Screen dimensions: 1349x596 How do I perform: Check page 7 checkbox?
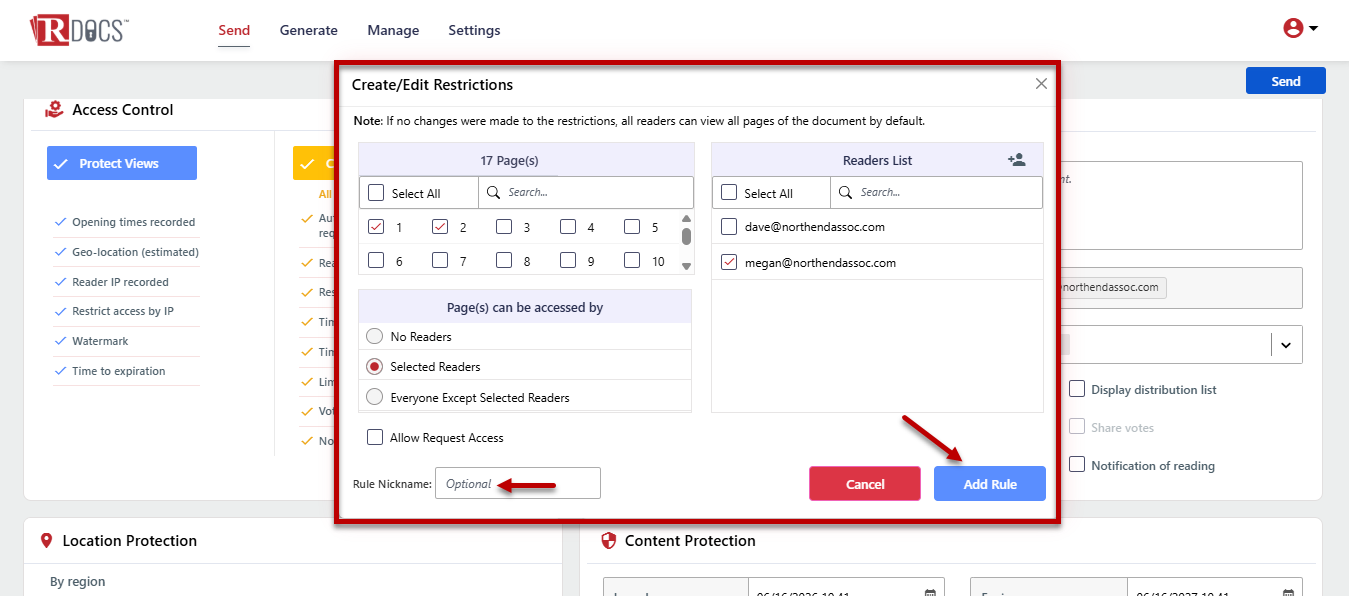(440, 261)
